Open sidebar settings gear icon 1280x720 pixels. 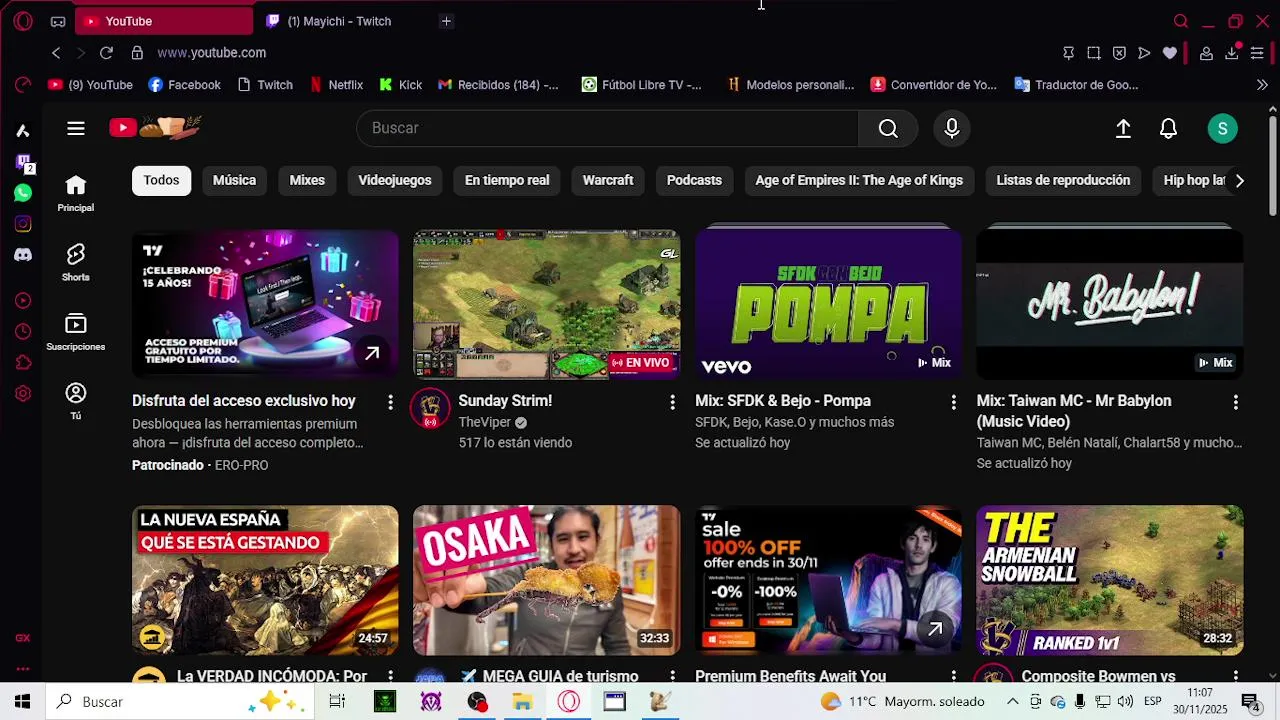(23, 394)
